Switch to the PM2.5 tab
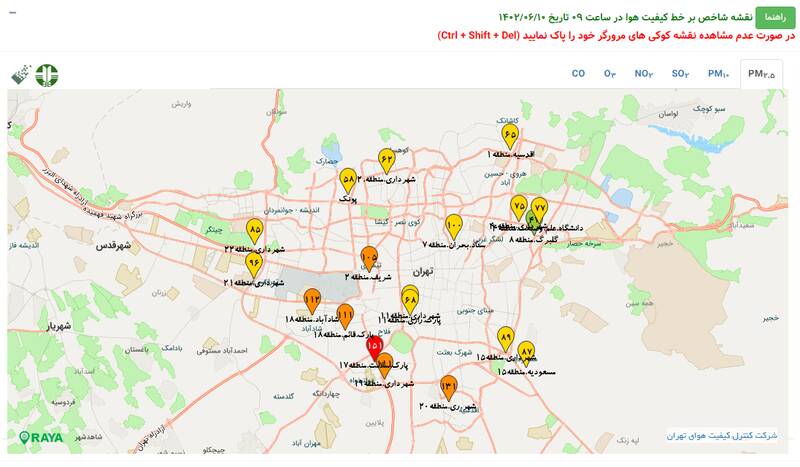The height and width of the screenshot is (467, 800). coord(761,74)
